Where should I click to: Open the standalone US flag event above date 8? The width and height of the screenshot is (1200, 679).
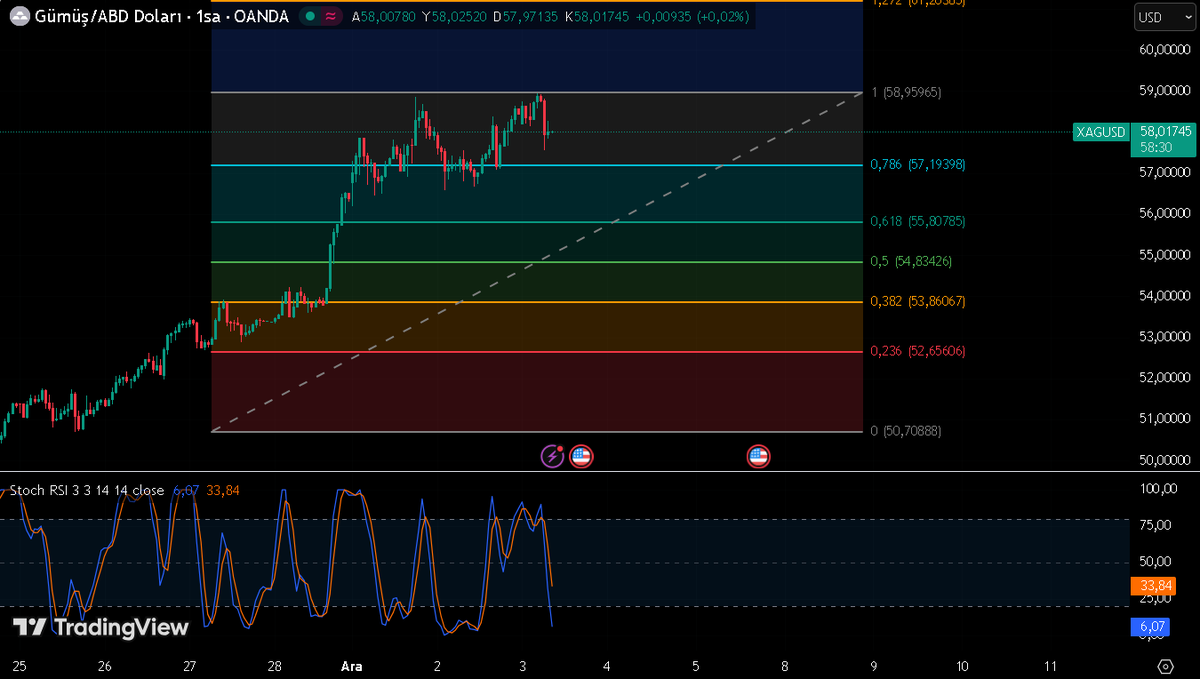coord(758,457)
